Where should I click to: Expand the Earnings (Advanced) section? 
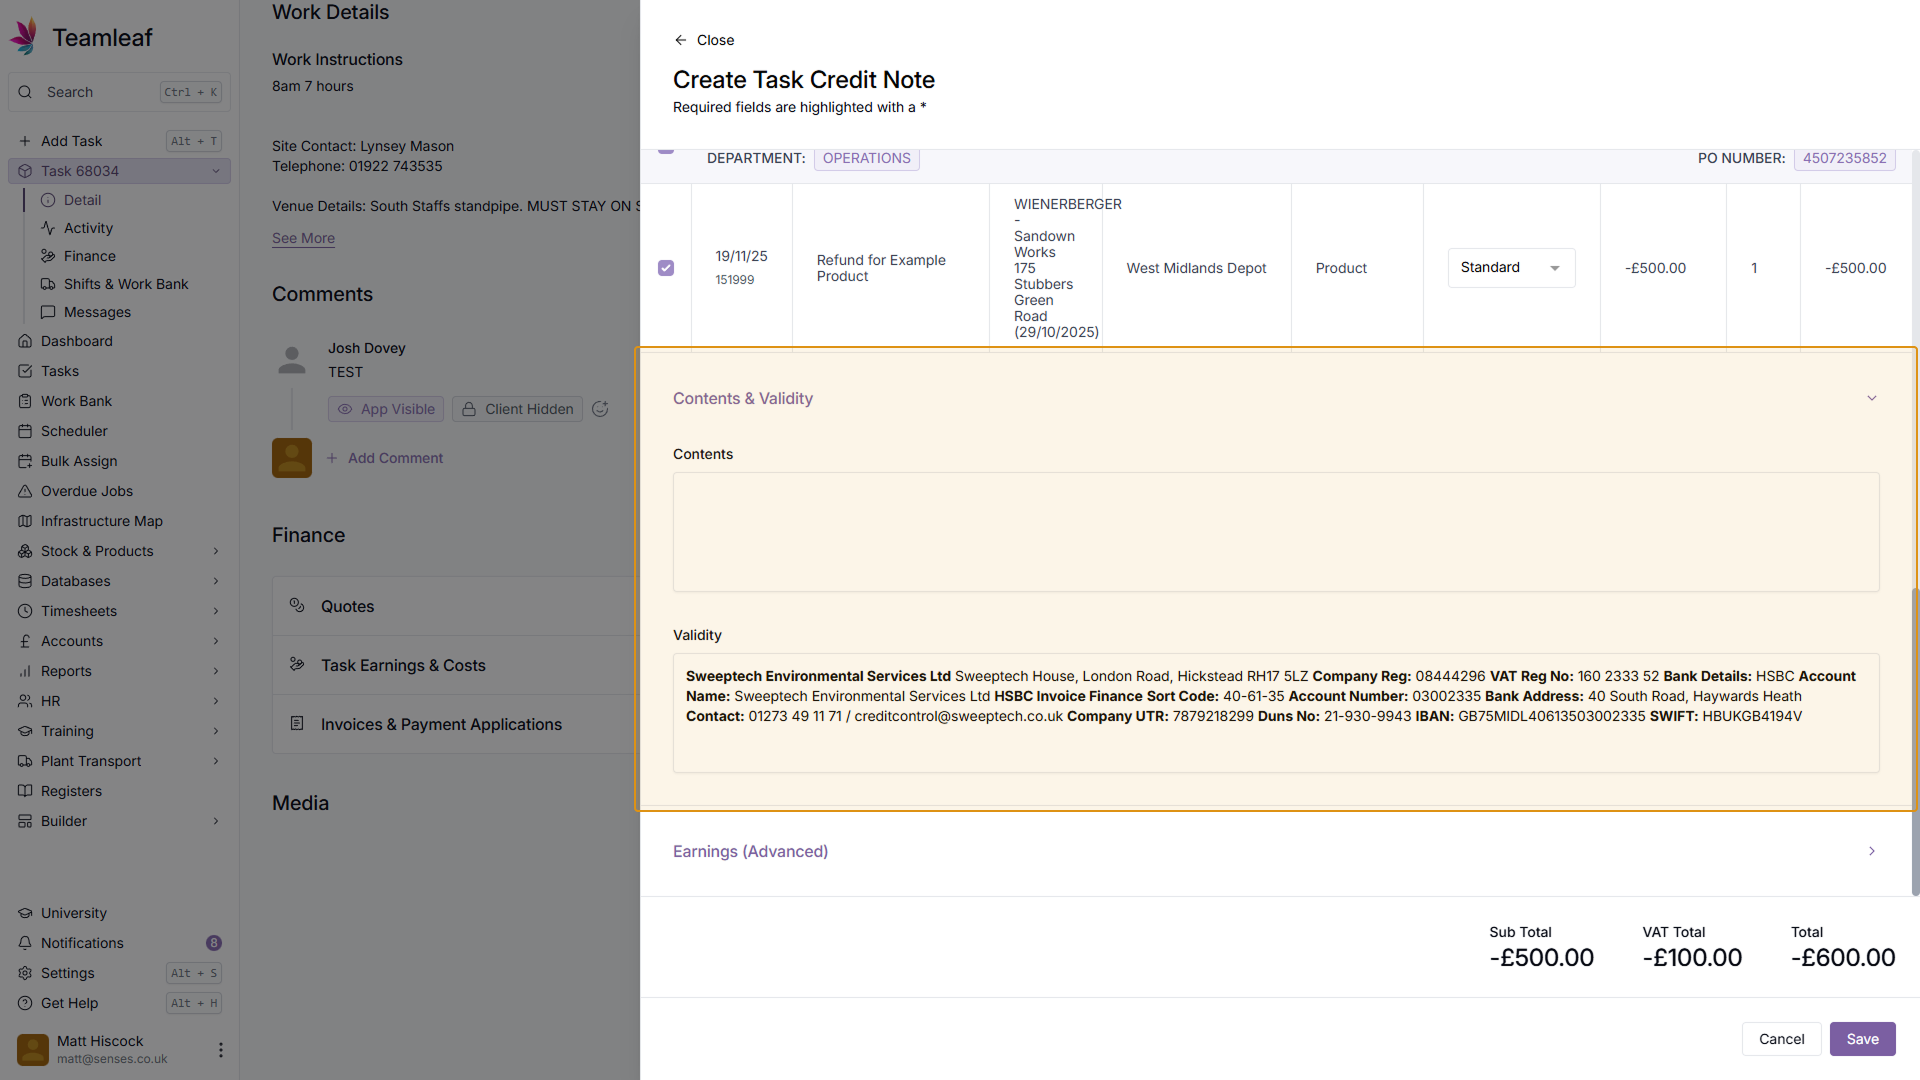(1871, 851)
